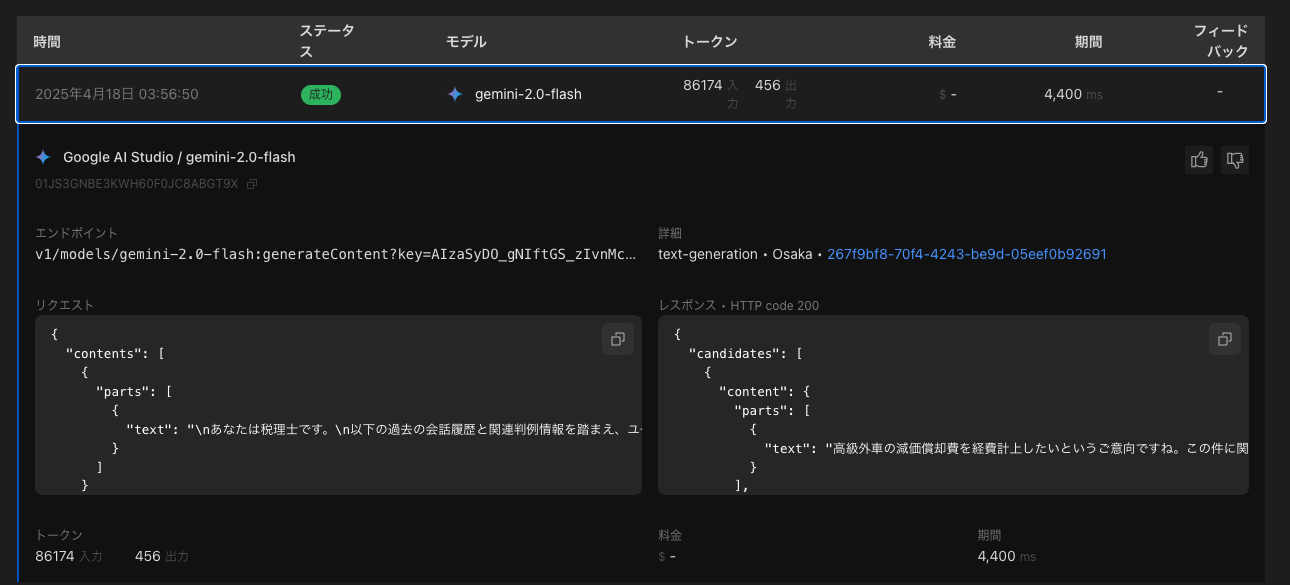This screenshot has height=585, width=1290.
Task: Click the text-generation • Osaka detail text
Action: [736, 254]
